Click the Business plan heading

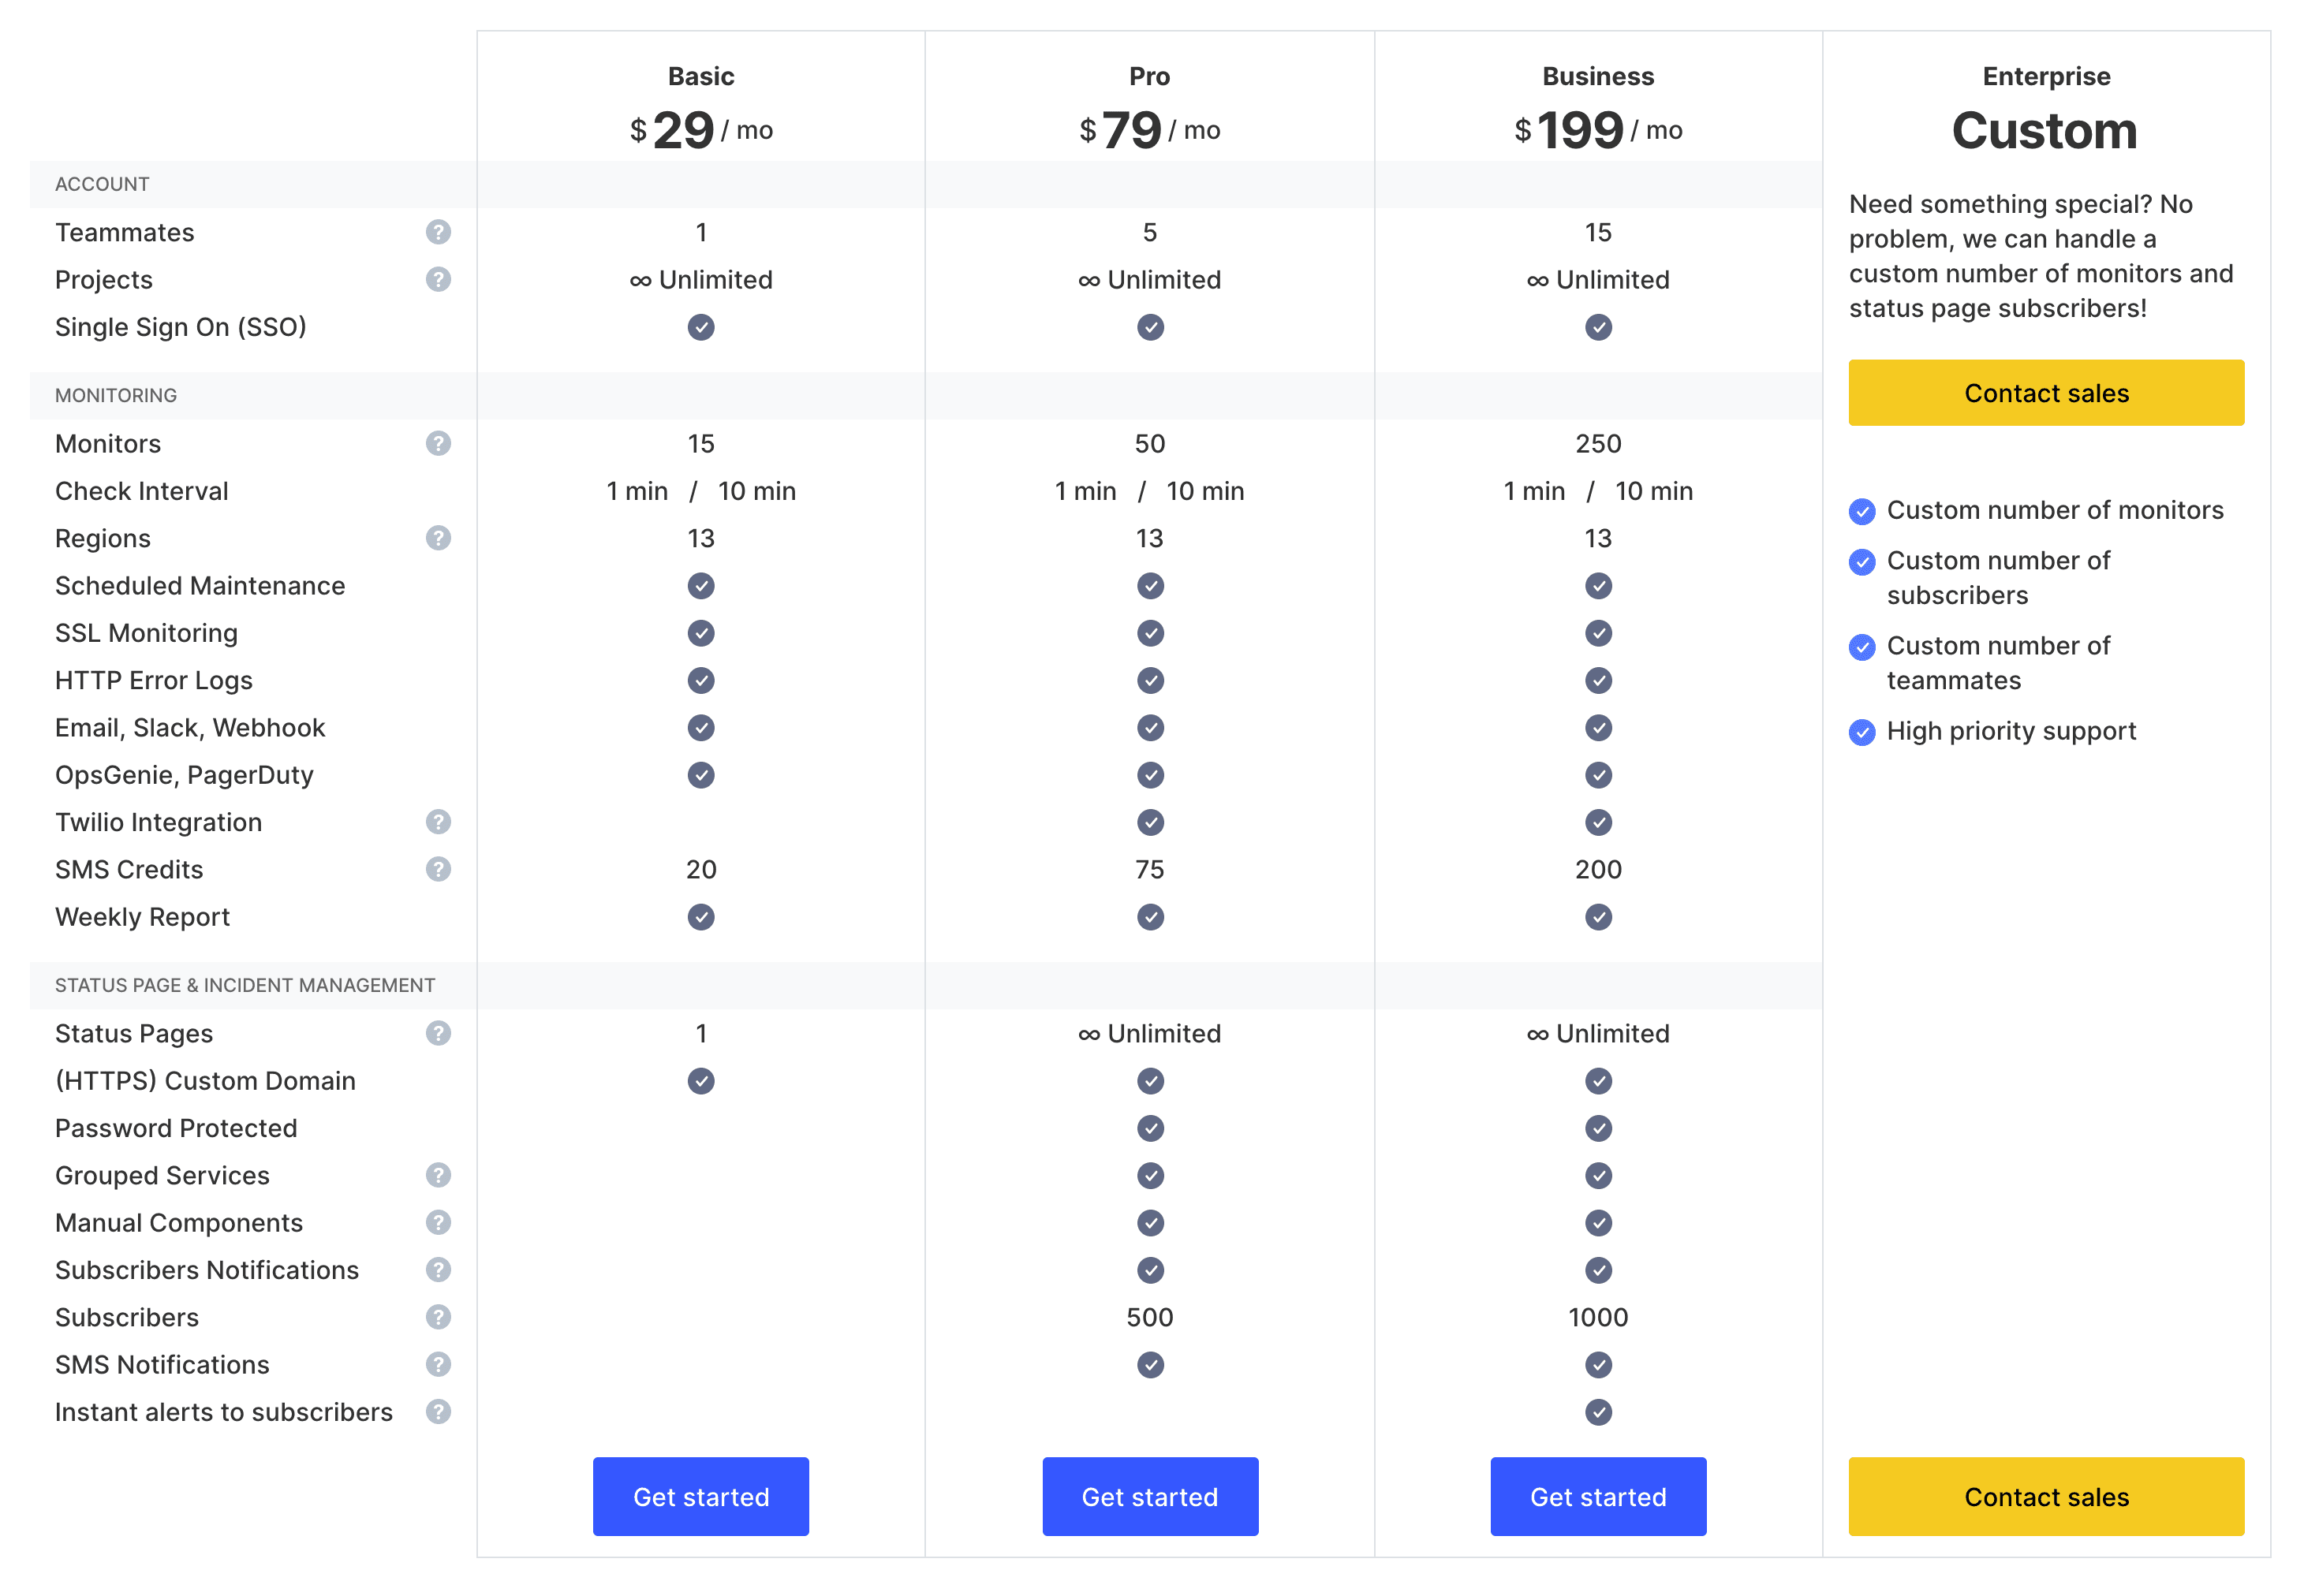[x=1598, y=77]
